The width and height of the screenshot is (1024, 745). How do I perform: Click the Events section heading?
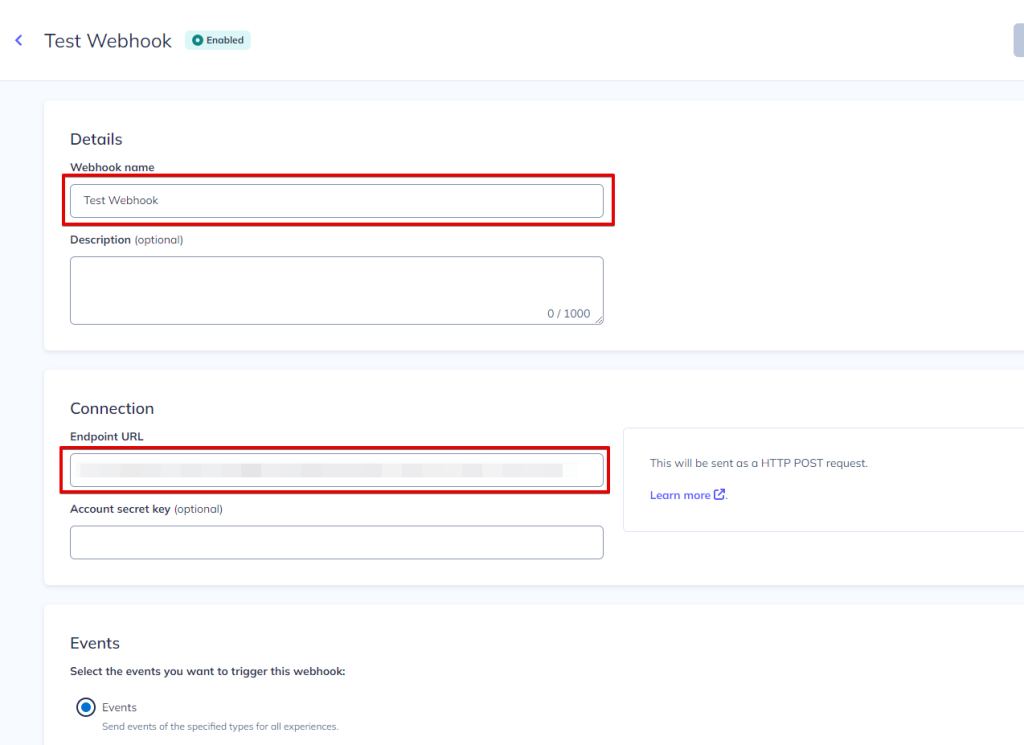(x=95, y=643)
